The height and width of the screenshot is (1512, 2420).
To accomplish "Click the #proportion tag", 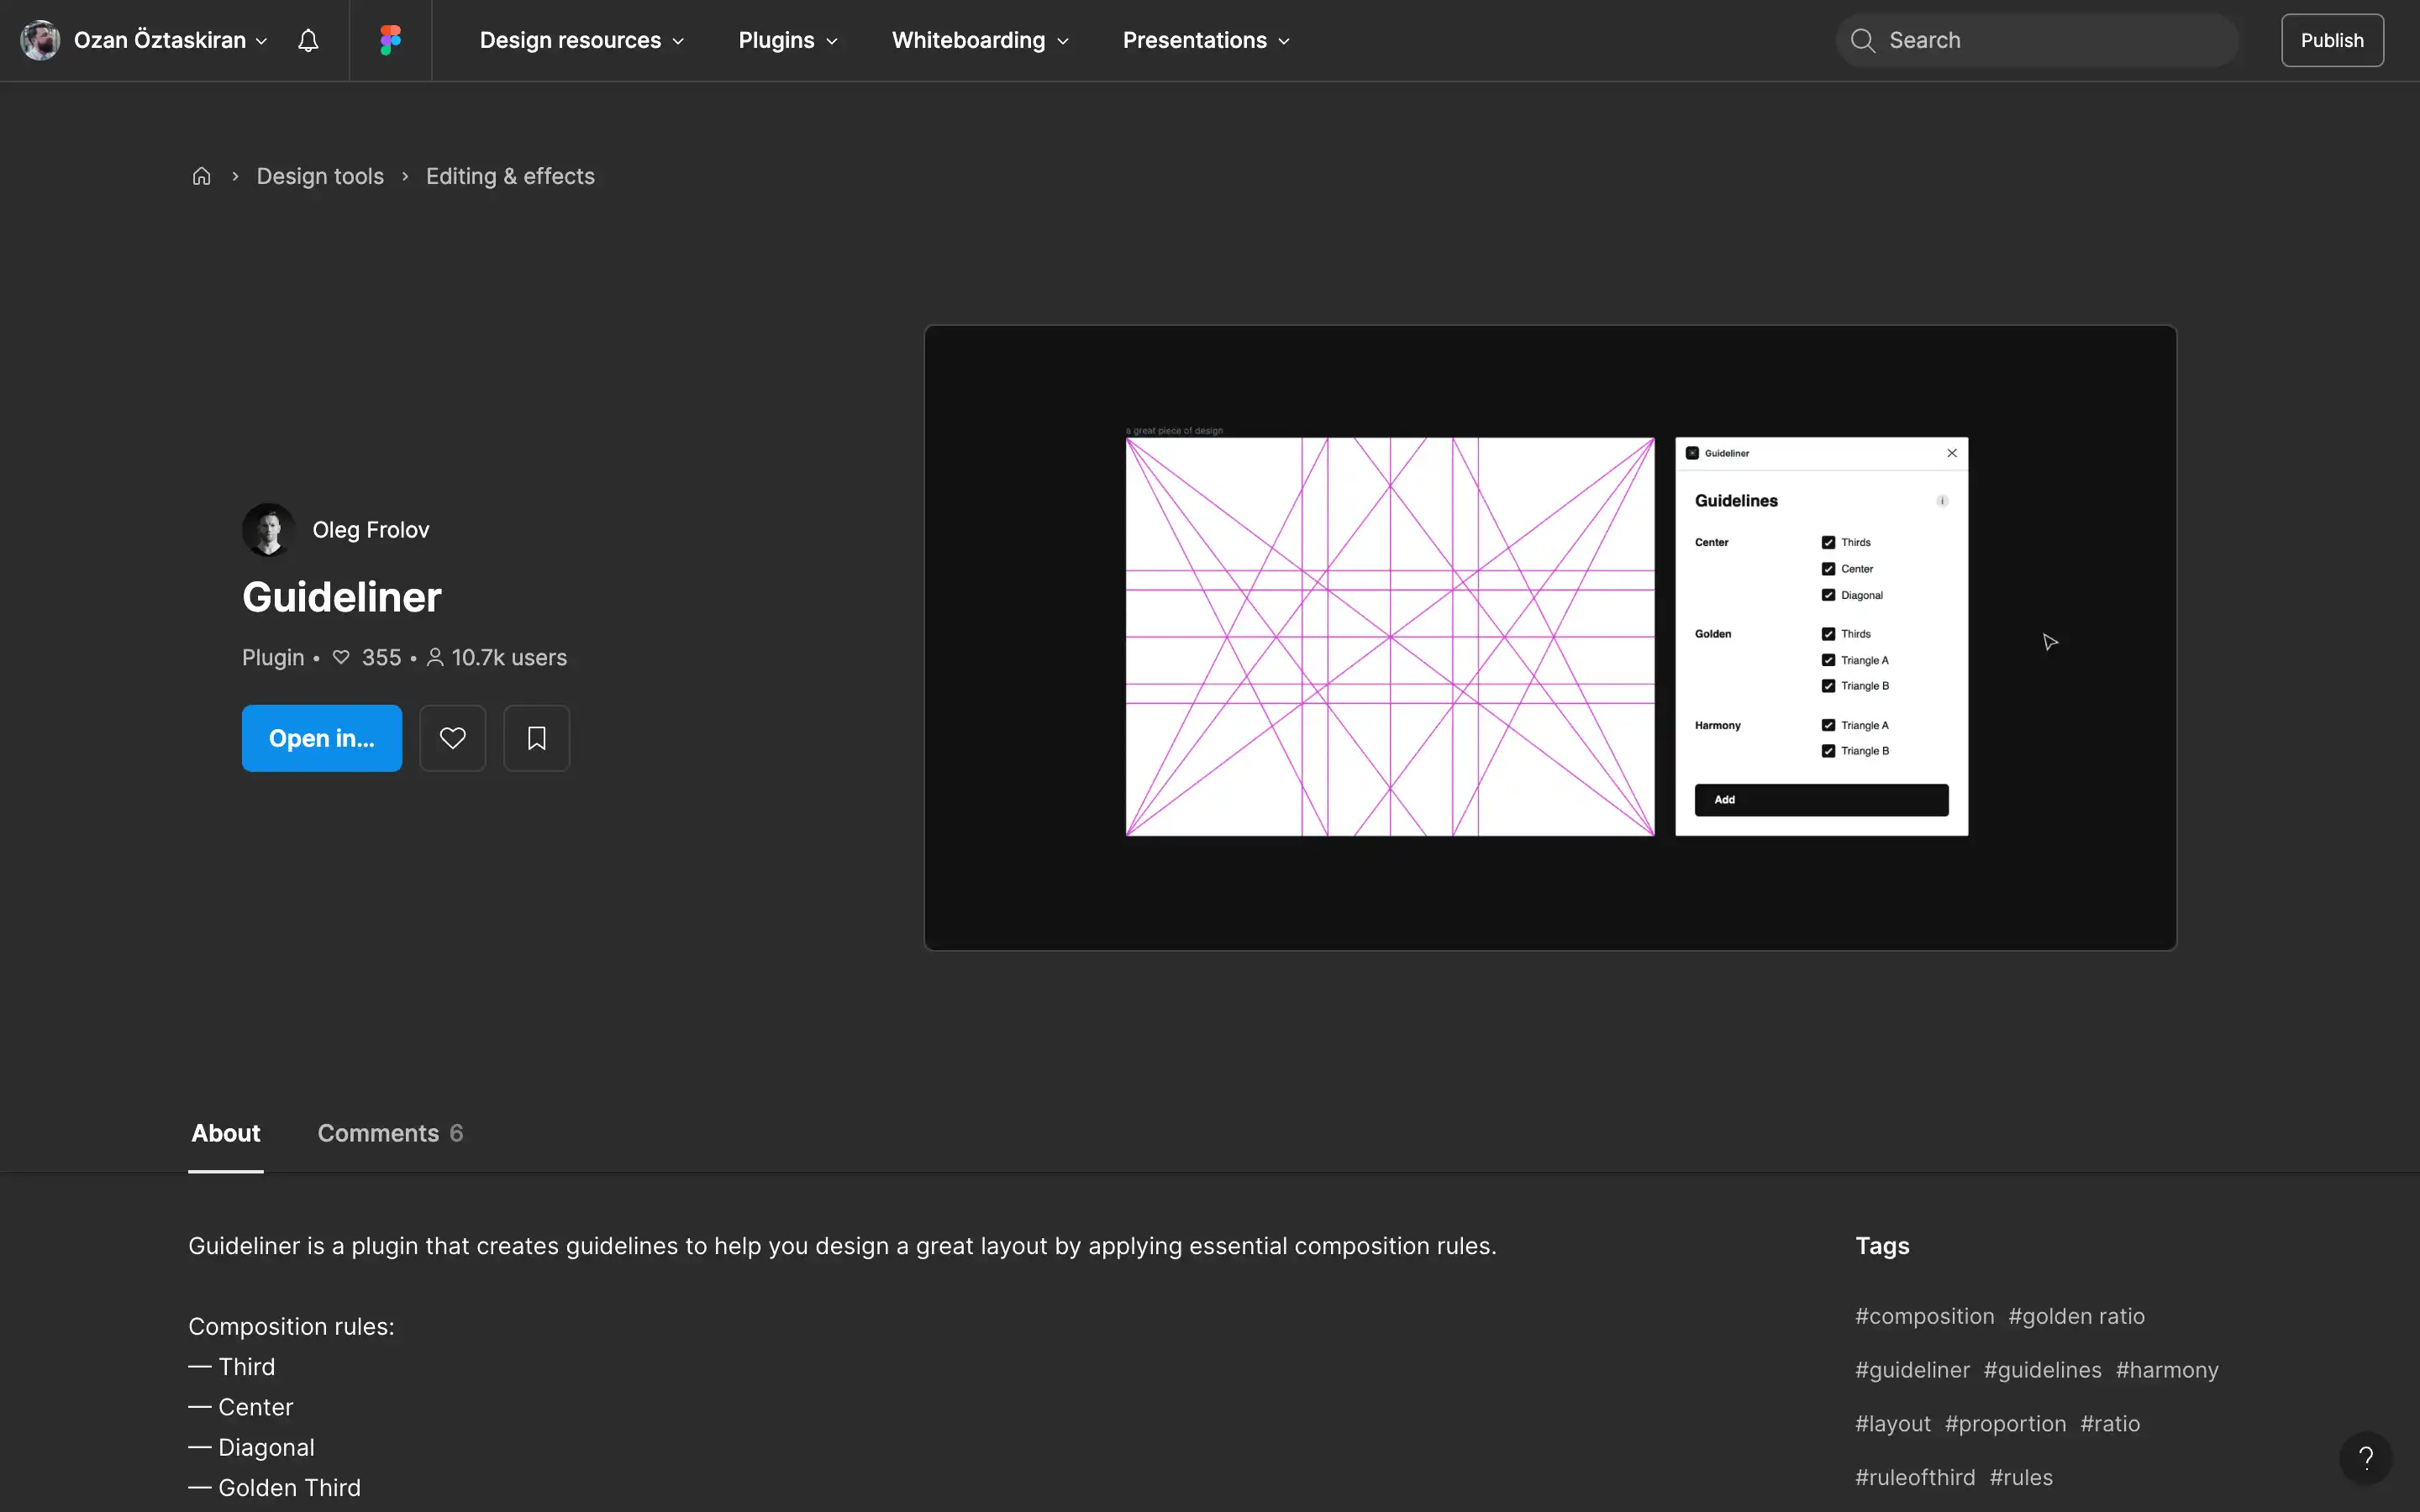I will pos(2005,1424).
